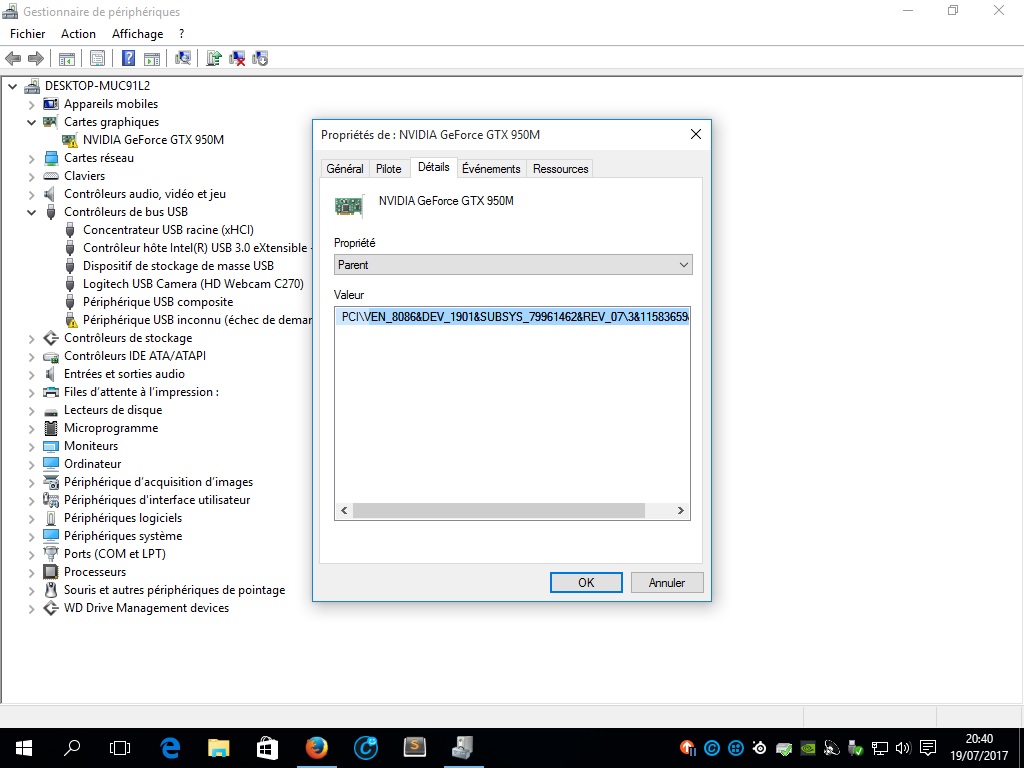1024x768 pixels.
Task: Click the left scroll arrow of Valeur list
Action: (344, 511)
